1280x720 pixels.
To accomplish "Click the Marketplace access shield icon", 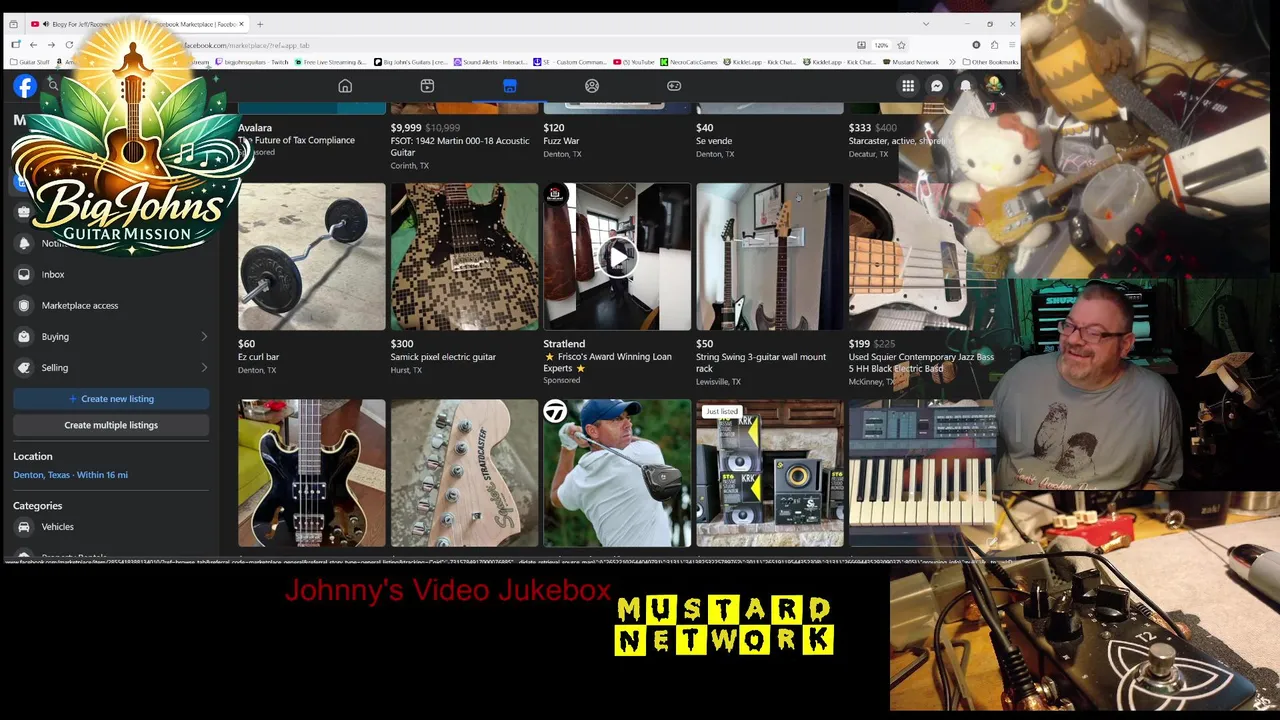I will coord(24,305).
